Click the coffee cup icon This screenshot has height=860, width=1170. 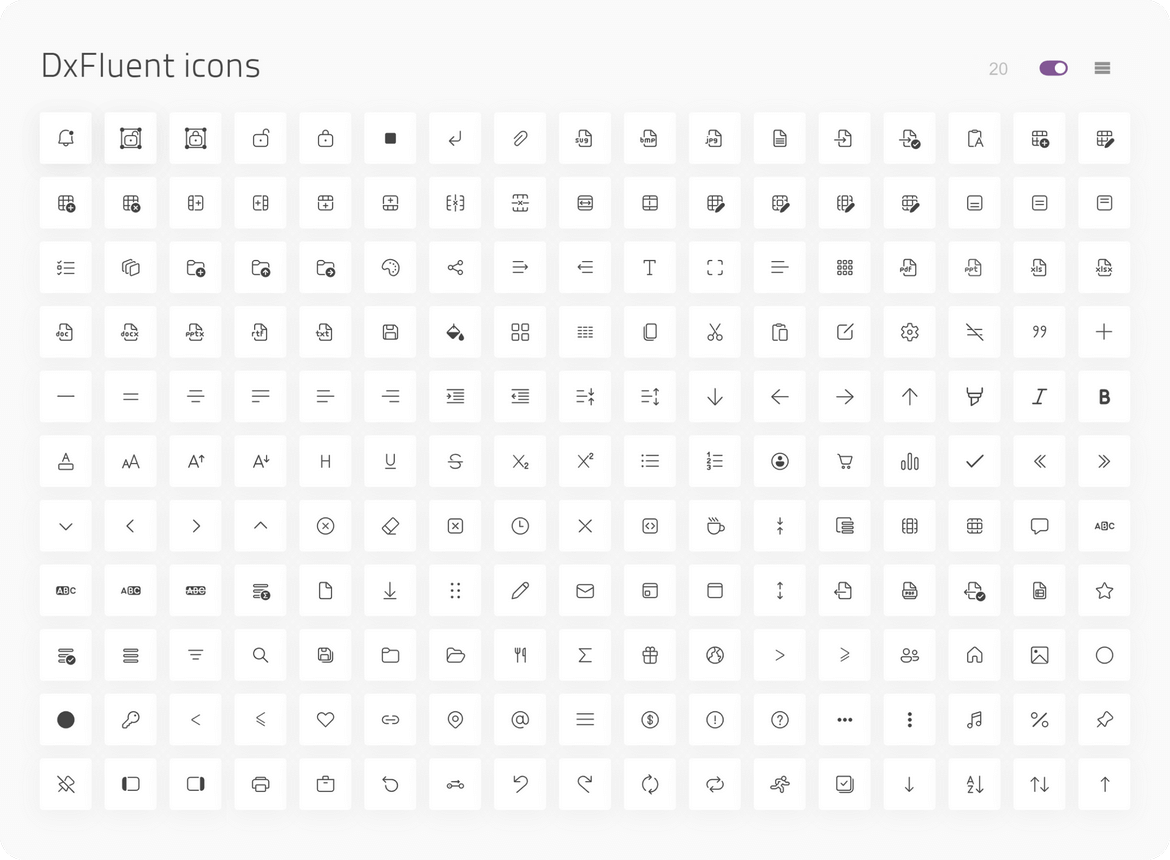tap(714, 526)
